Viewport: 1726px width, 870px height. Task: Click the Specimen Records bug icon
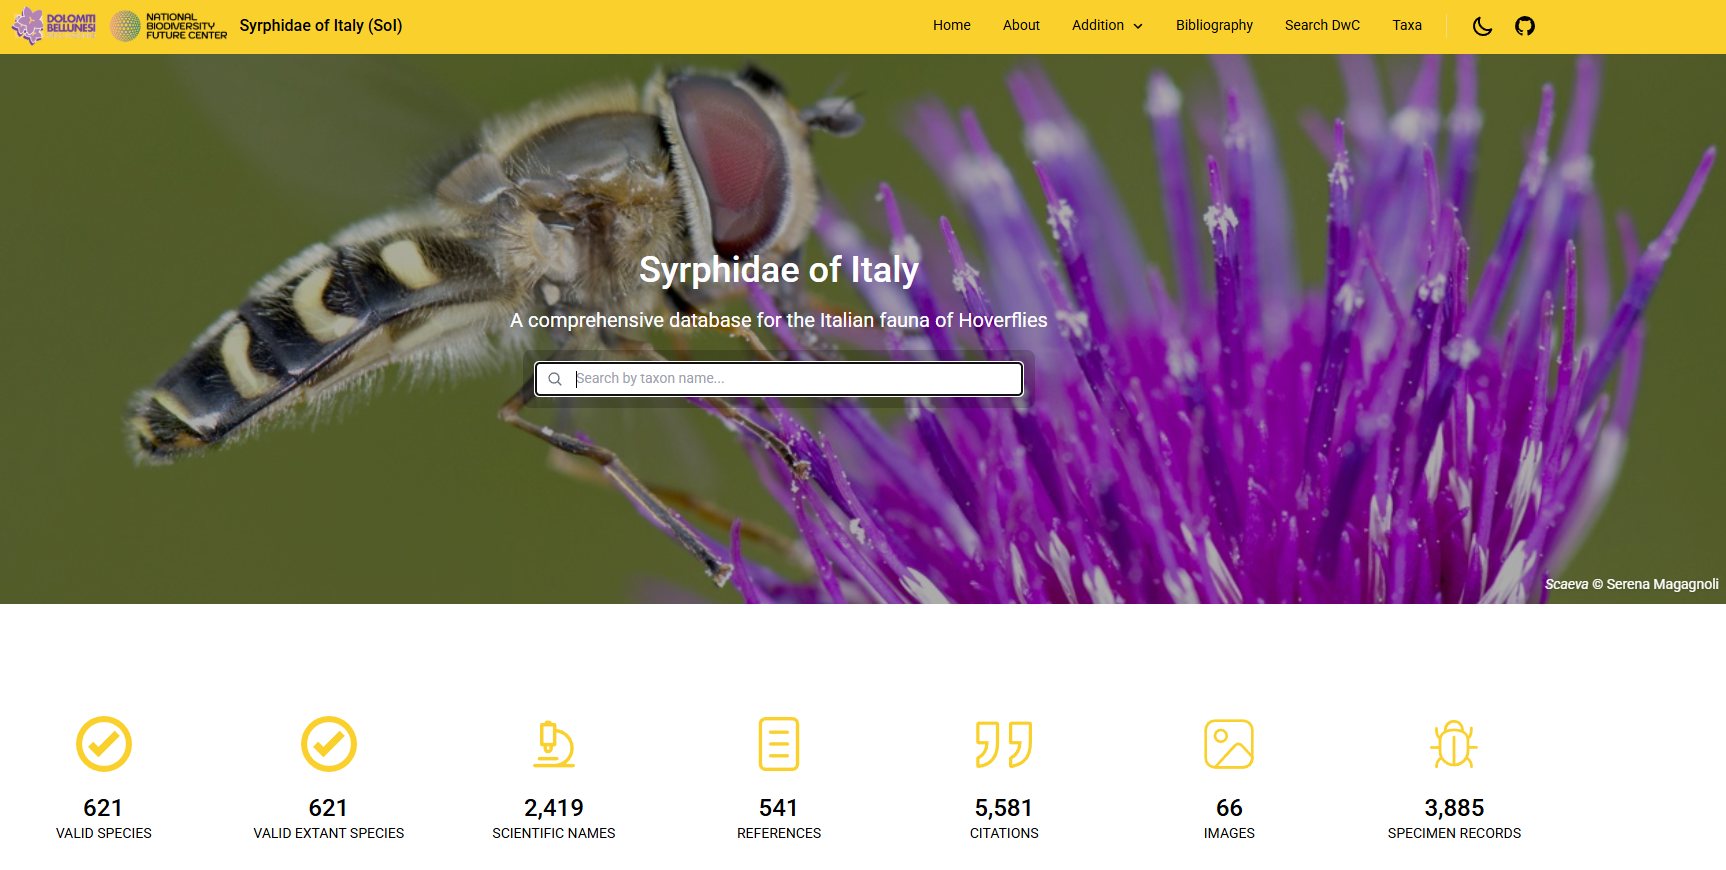point(1454,744)
